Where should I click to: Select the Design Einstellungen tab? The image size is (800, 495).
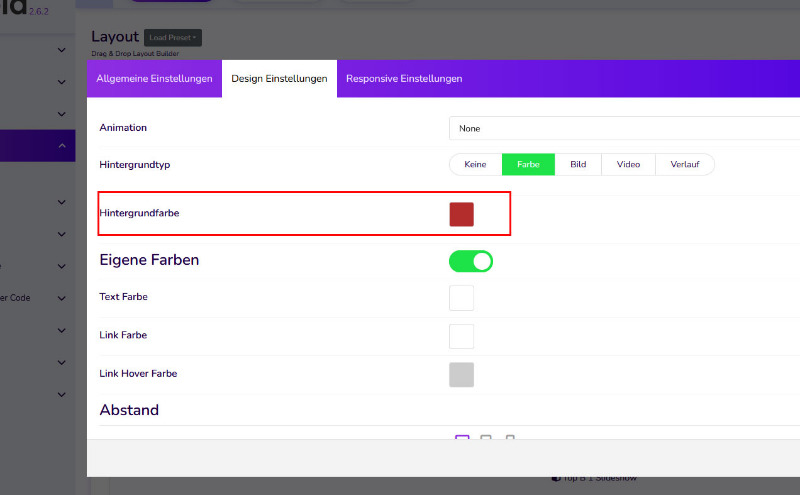point(279,79)
